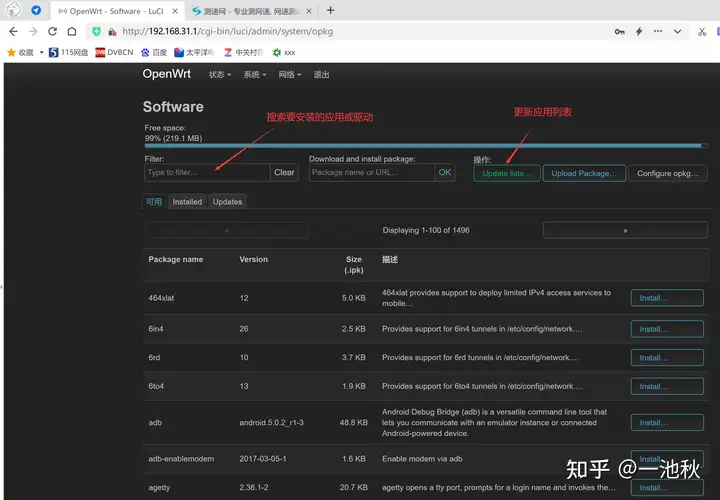Viewport: 720px width, 500px height.
Task: Click the 退出 logout menu item
Action: pyautogui.click(x=321, y=74)
